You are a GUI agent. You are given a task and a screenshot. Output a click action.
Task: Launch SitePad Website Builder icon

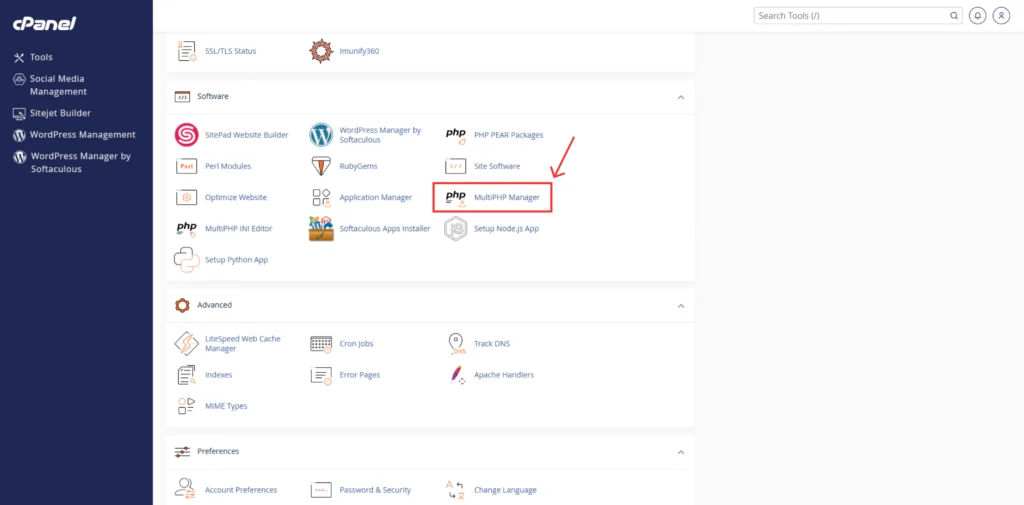click(x=187, y=135)
